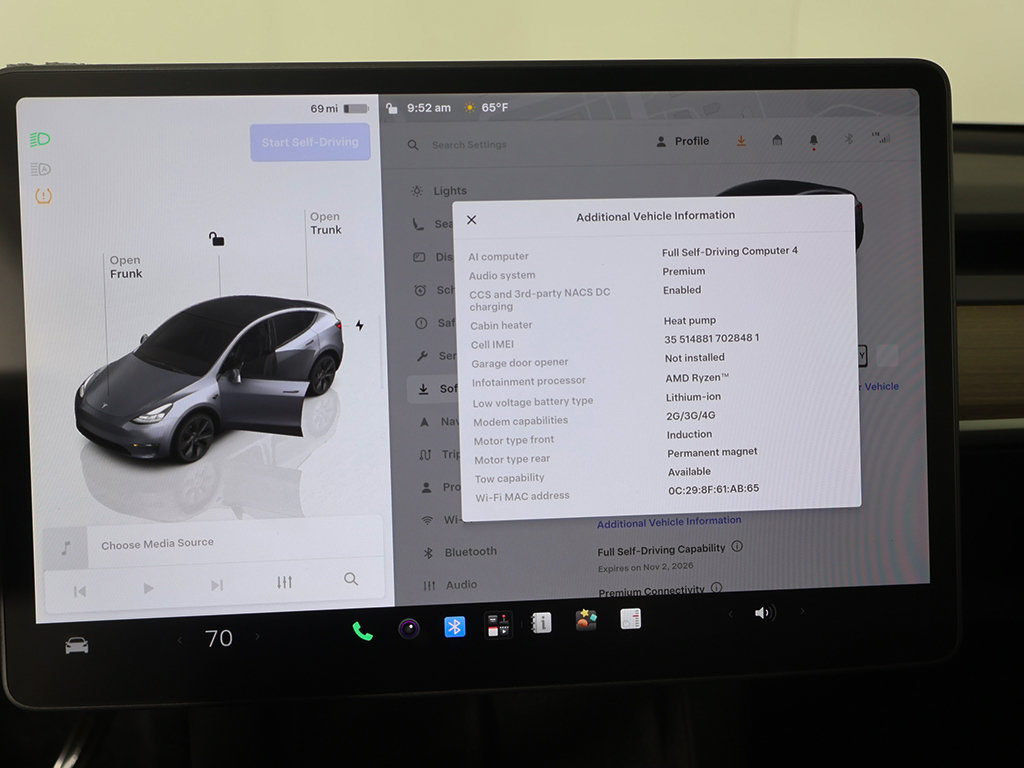
Task: Open the Dashcam camera app
Action: (x=409, y=629)
